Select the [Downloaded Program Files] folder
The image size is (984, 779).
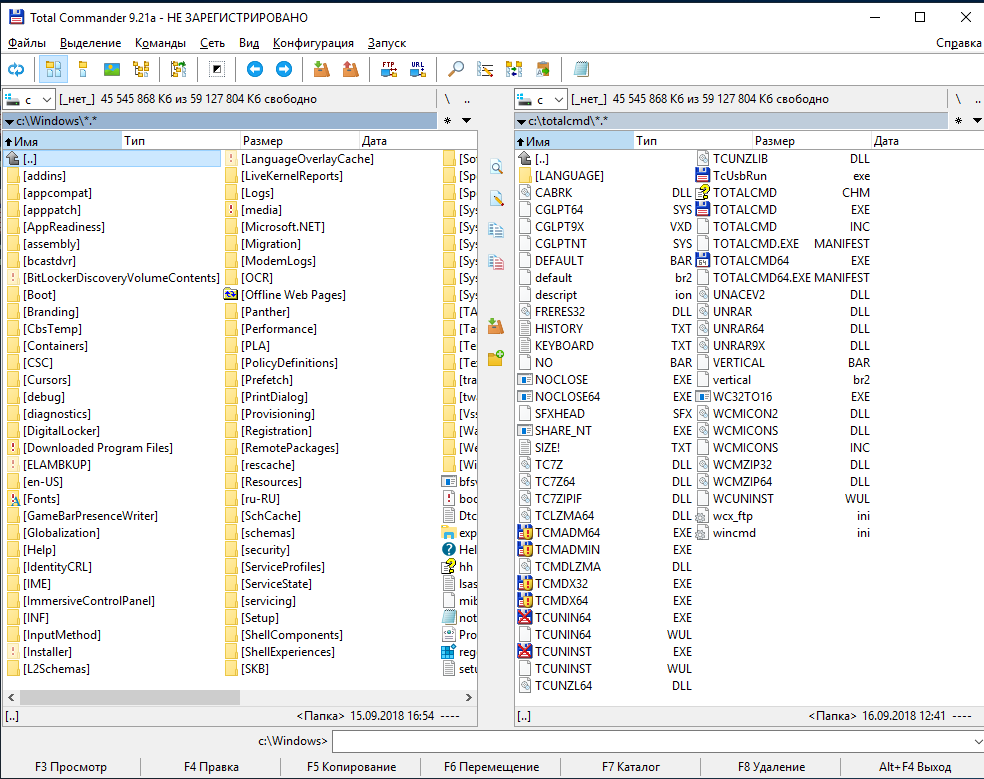tap(91, 448)
